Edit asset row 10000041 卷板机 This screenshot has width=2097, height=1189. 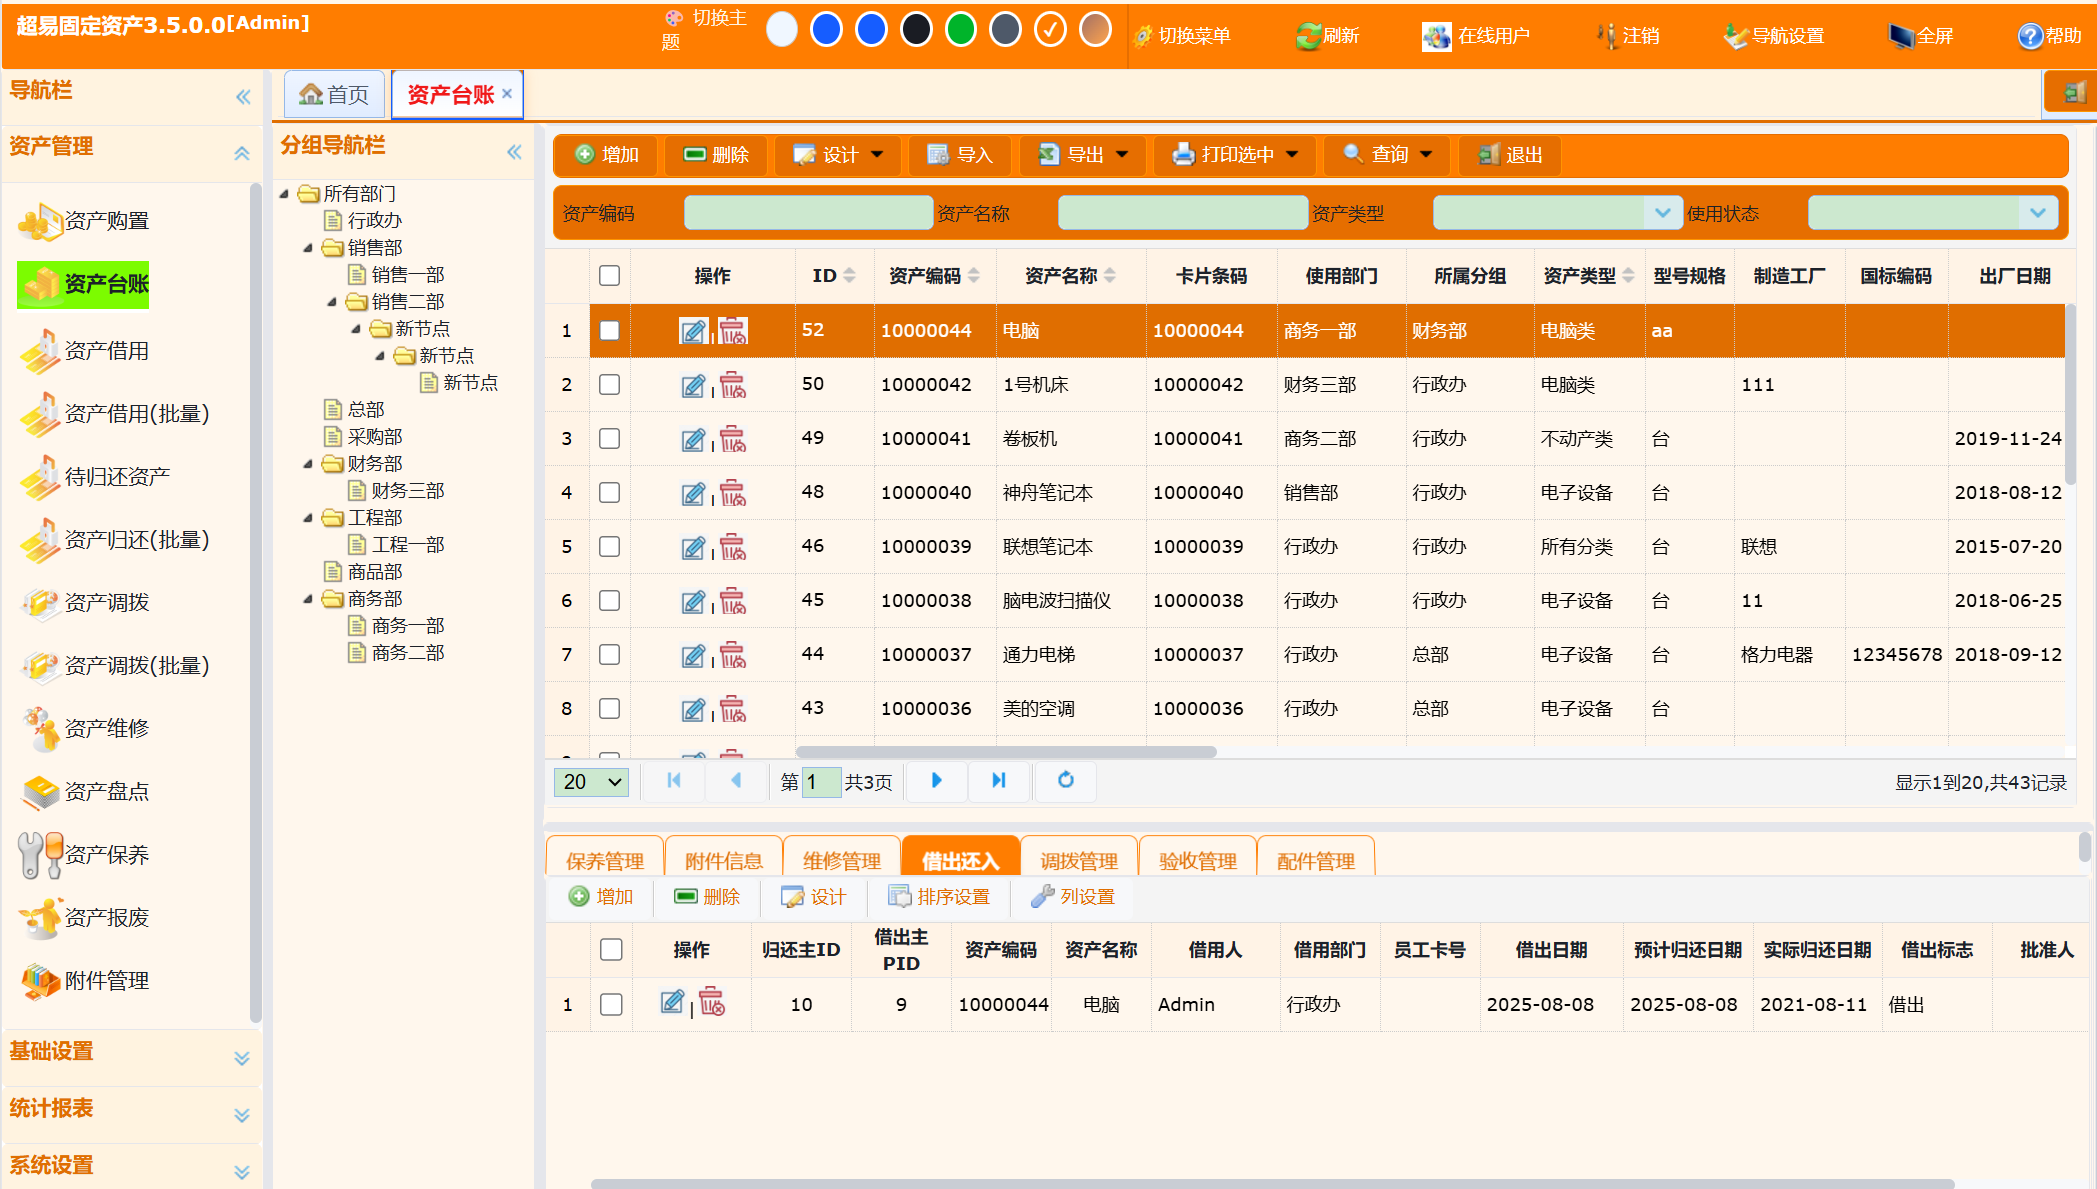point(693,439)
